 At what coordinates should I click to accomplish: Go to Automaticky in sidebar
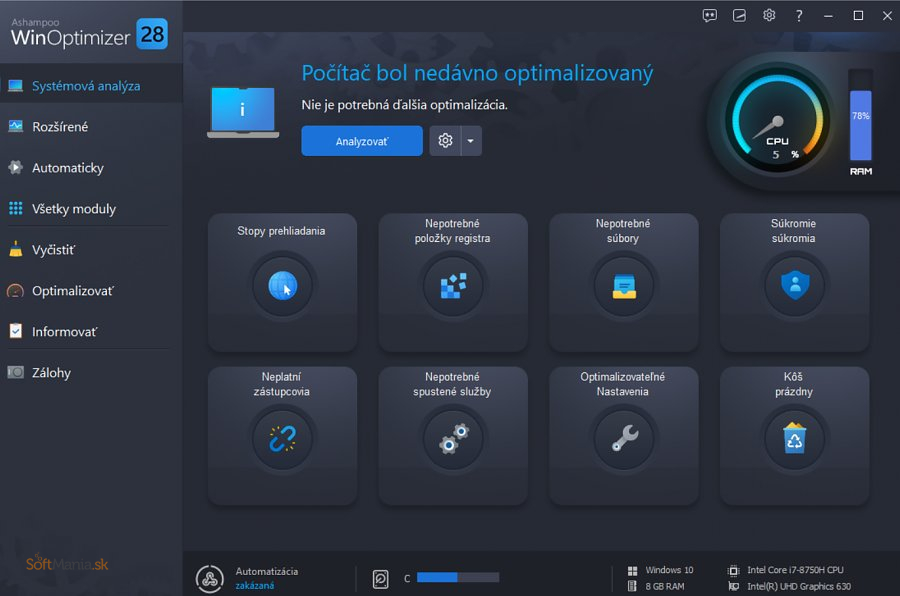pyautogui.click(x=92, y=168)
